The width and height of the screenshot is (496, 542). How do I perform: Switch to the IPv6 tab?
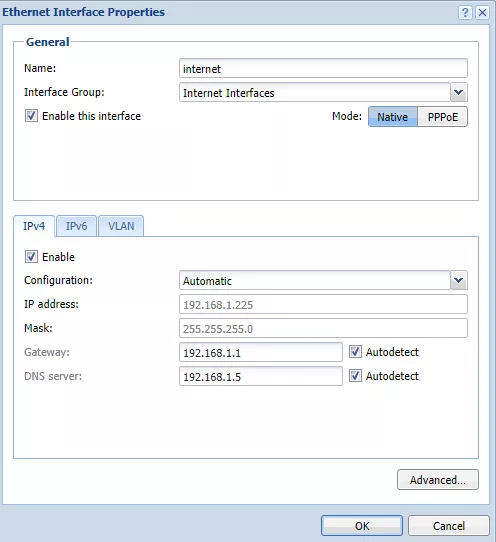[x=76, y=226]
